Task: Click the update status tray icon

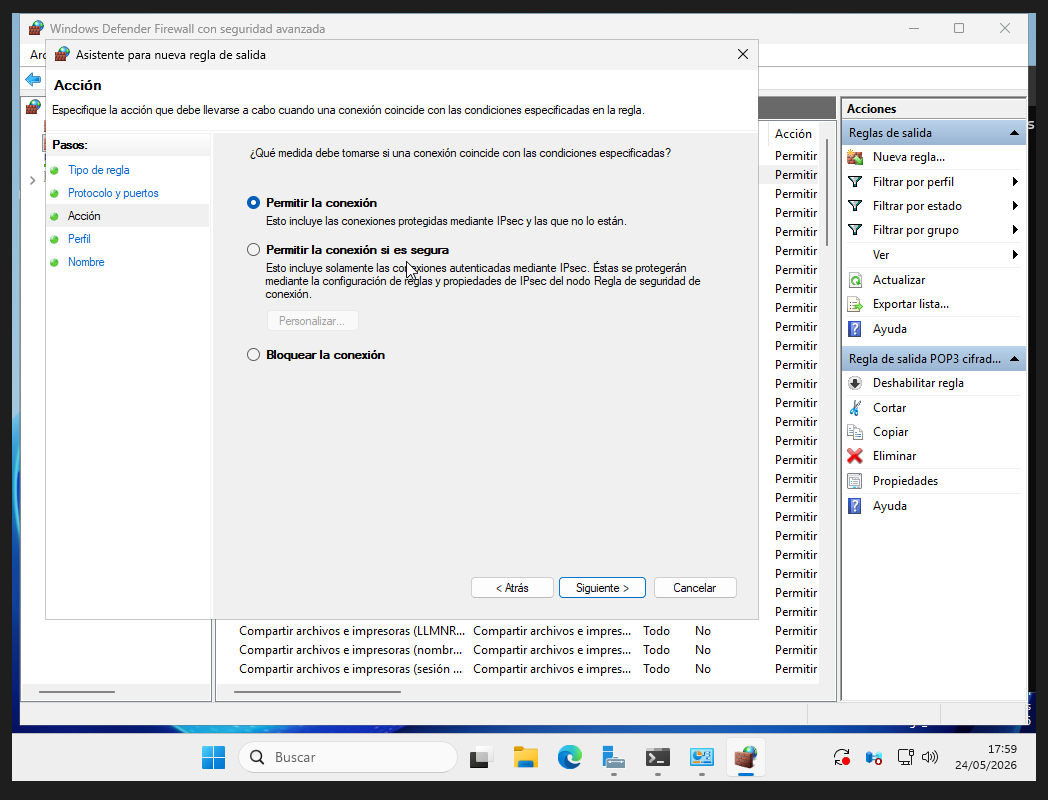Action: (x=841, y=757)
